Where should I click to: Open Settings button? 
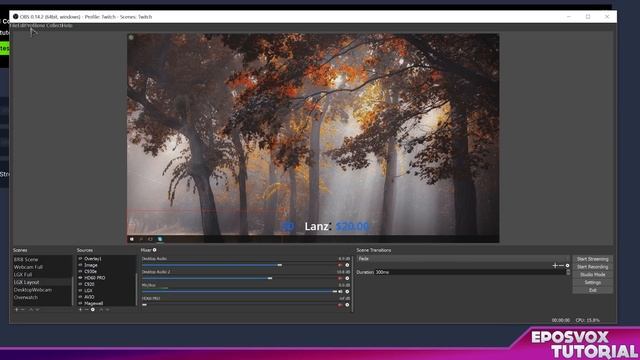click(x=592, y=282)
